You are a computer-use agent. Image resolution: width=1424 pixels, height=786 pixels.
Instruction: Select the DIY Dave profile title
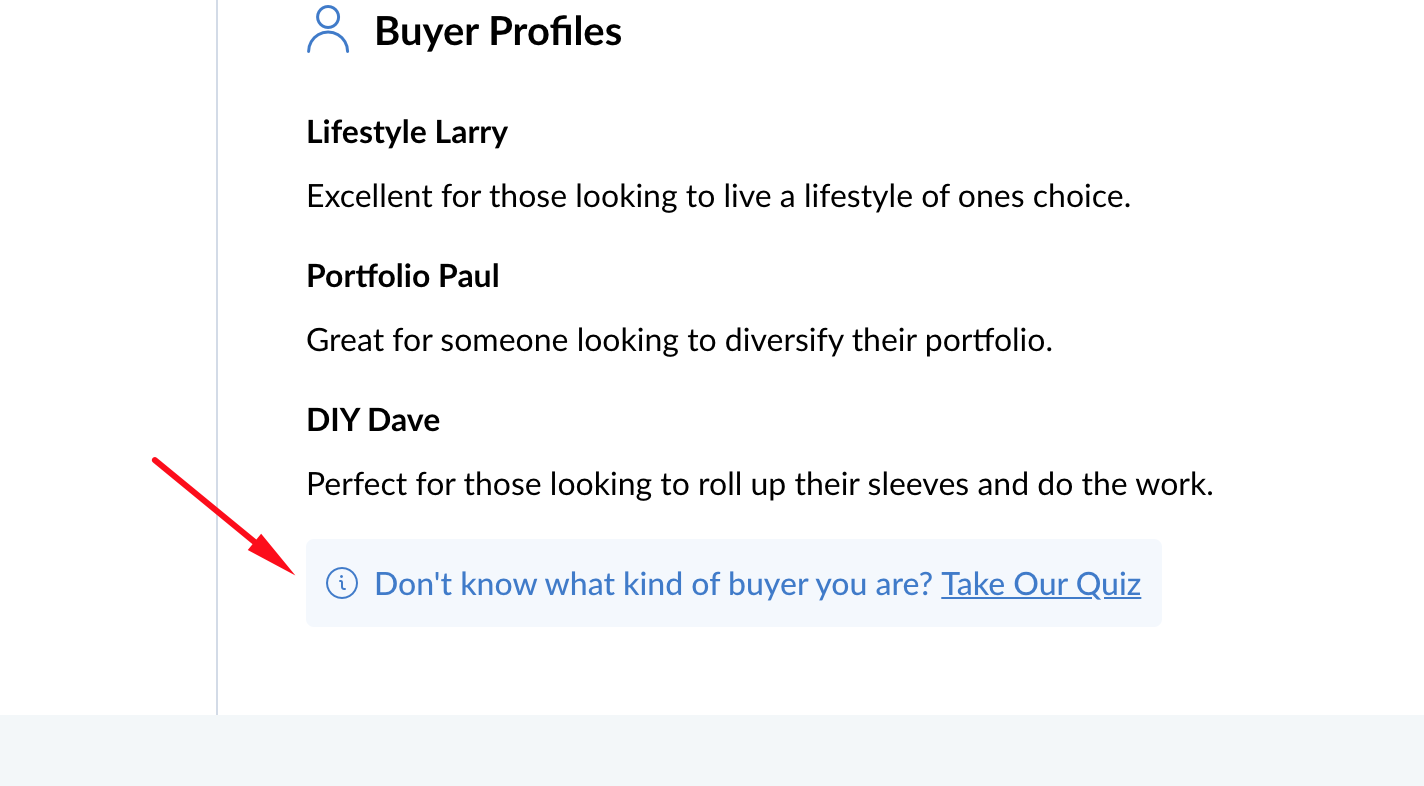[373, 420]
